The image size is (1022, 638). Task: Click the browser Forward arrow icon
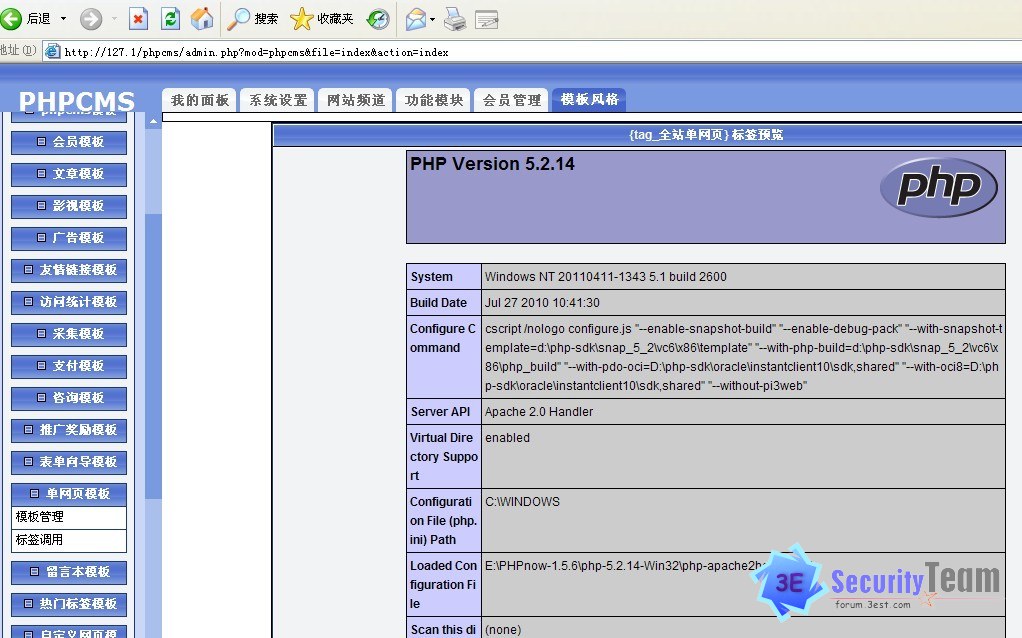[x=91, y=19]
